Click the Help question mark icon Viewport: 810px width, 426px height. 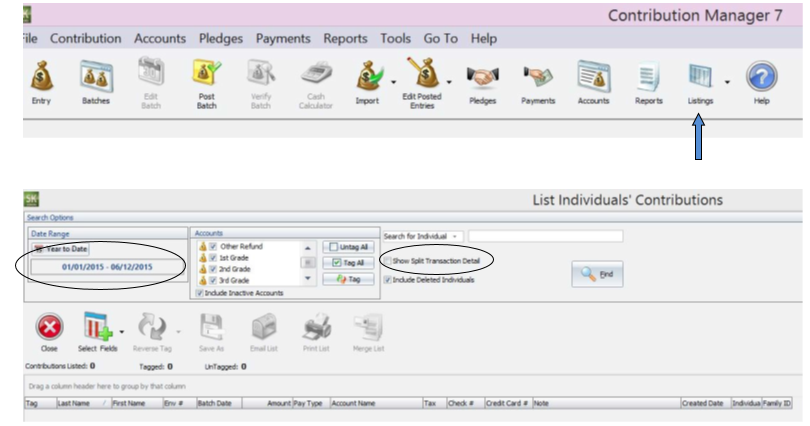click(x=761, y=76)
